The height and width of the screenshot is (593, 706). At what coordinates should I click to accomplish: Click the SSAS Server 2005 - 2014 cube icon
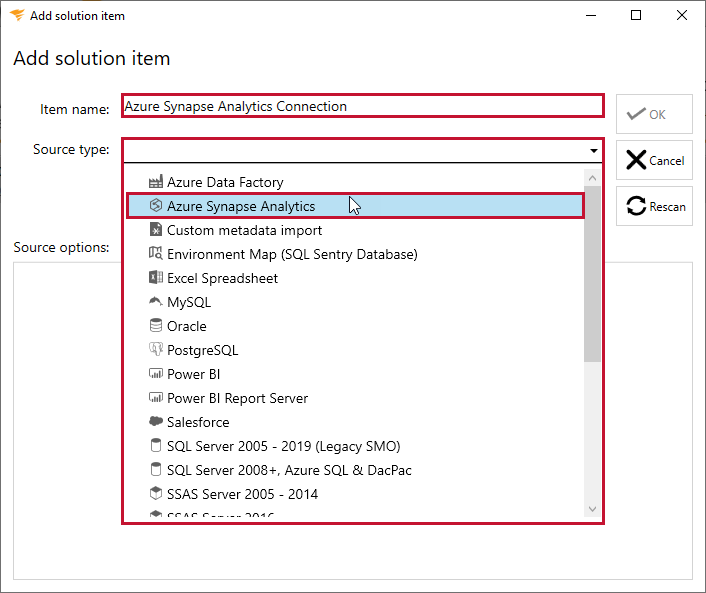click(156, 493)
